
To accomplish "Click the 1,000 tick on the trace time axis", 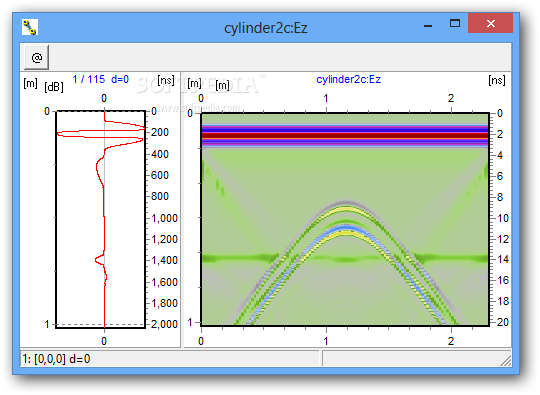I will pos(165,218).
